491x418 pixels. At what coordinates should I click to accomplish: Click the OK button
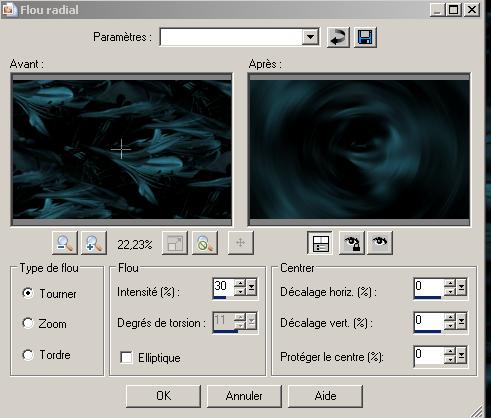(163, 396)
